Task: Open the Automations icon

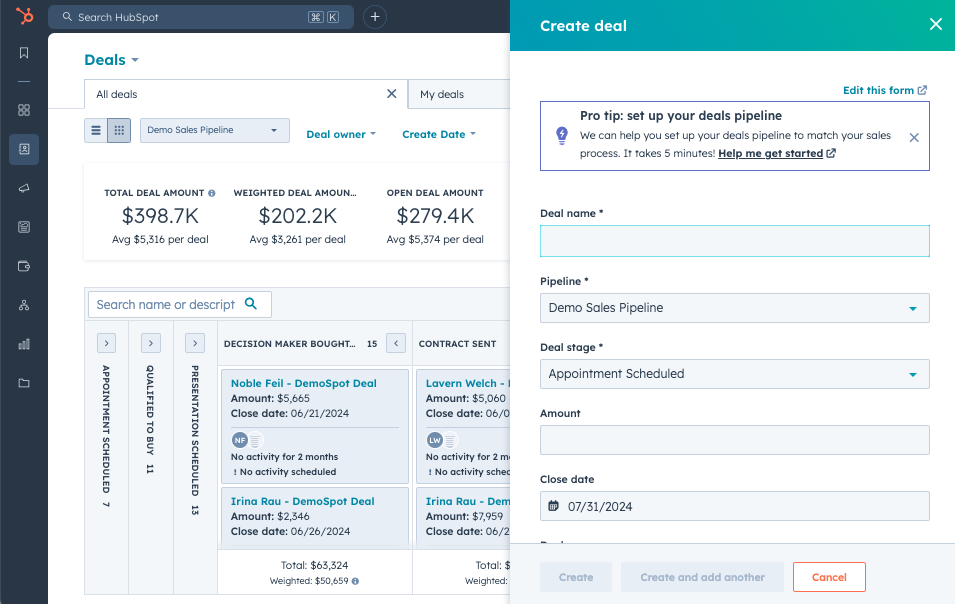Action: coord(23,306)
